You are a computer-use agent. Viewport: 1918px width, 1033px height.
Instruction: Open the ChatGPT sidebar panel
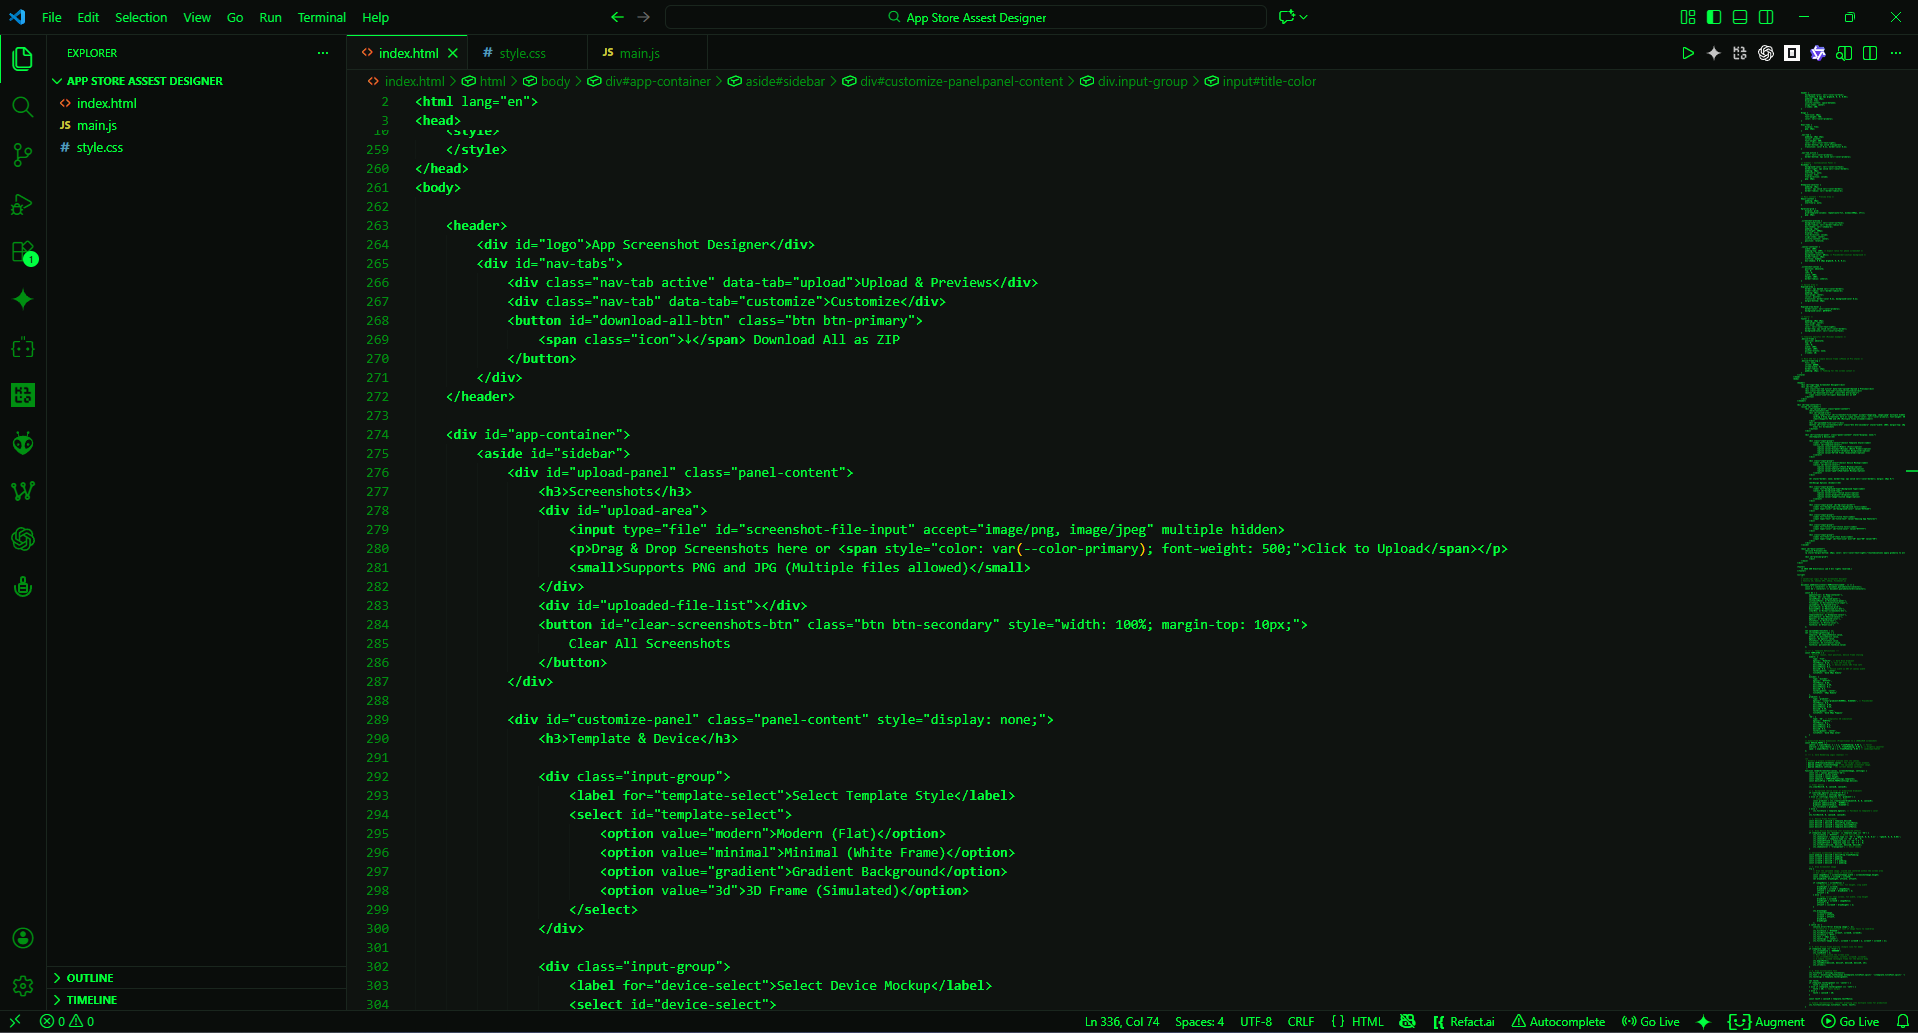[22, 539]
